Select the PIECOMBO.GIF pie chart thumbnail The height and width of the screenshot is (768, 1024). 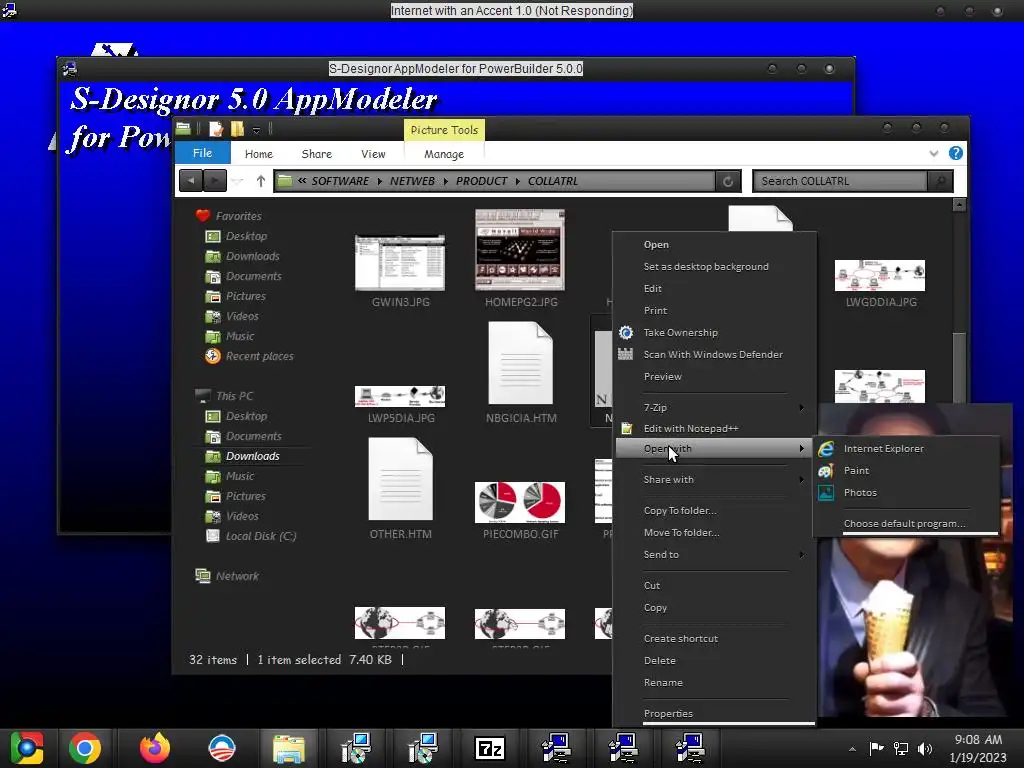pyautogui.click(x=520, y=502)
